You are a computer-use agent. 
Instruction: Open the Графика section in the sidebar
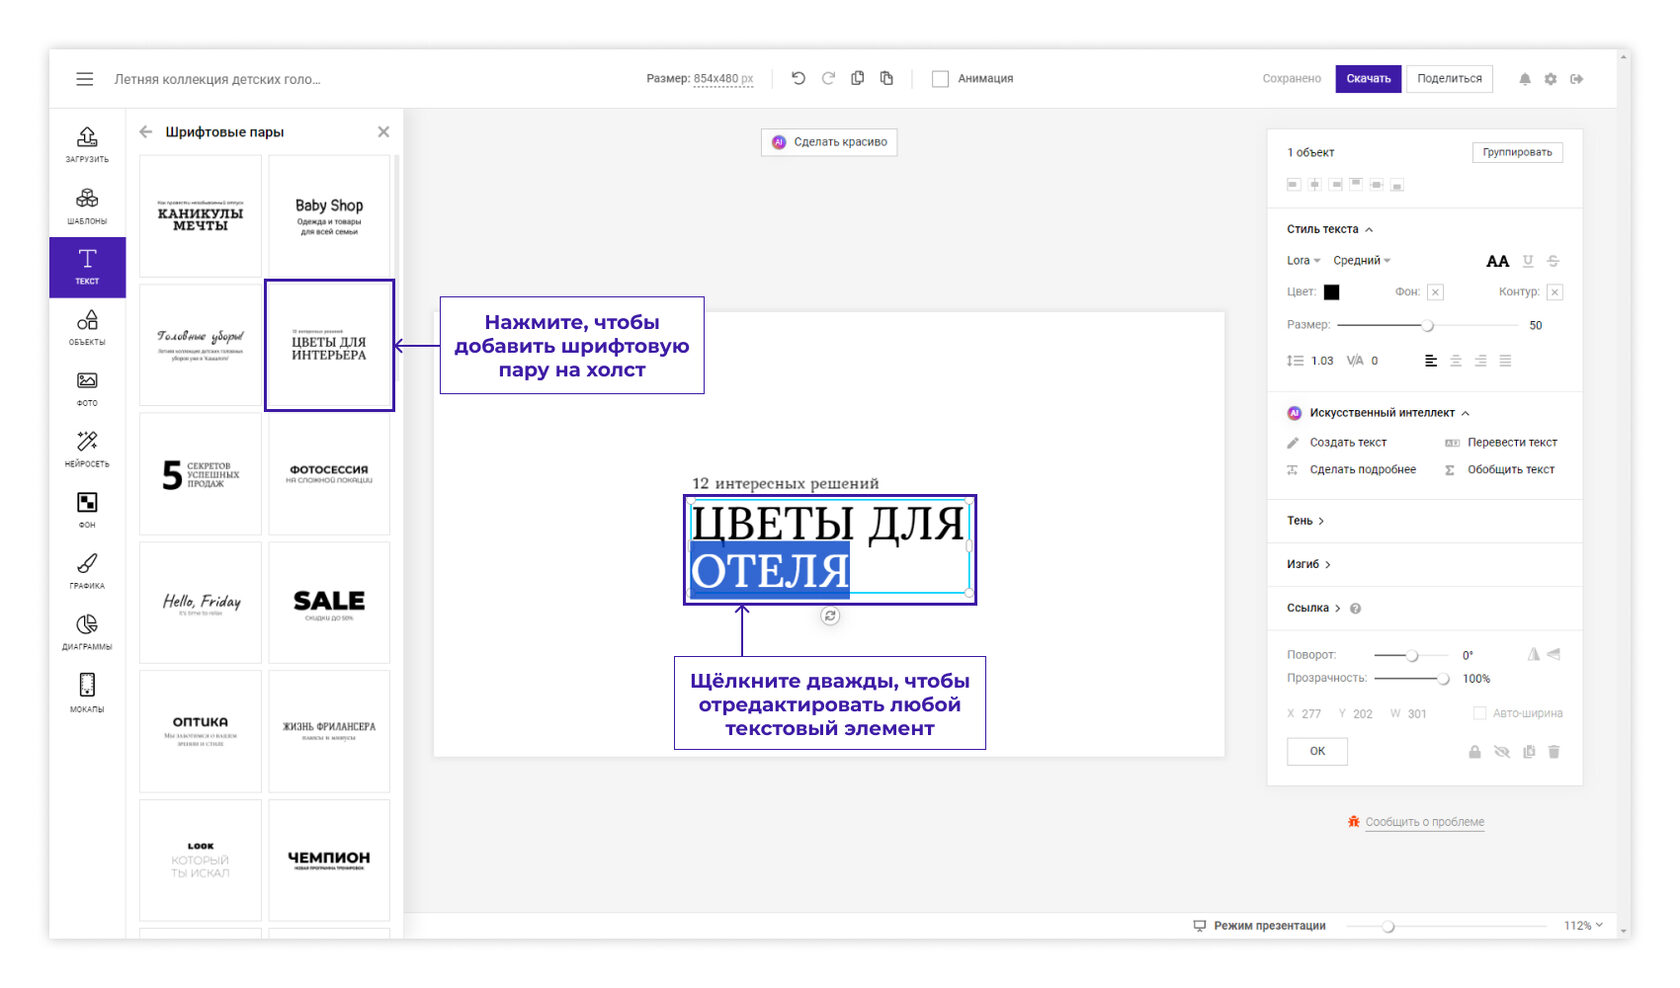[x=87, y=571]
